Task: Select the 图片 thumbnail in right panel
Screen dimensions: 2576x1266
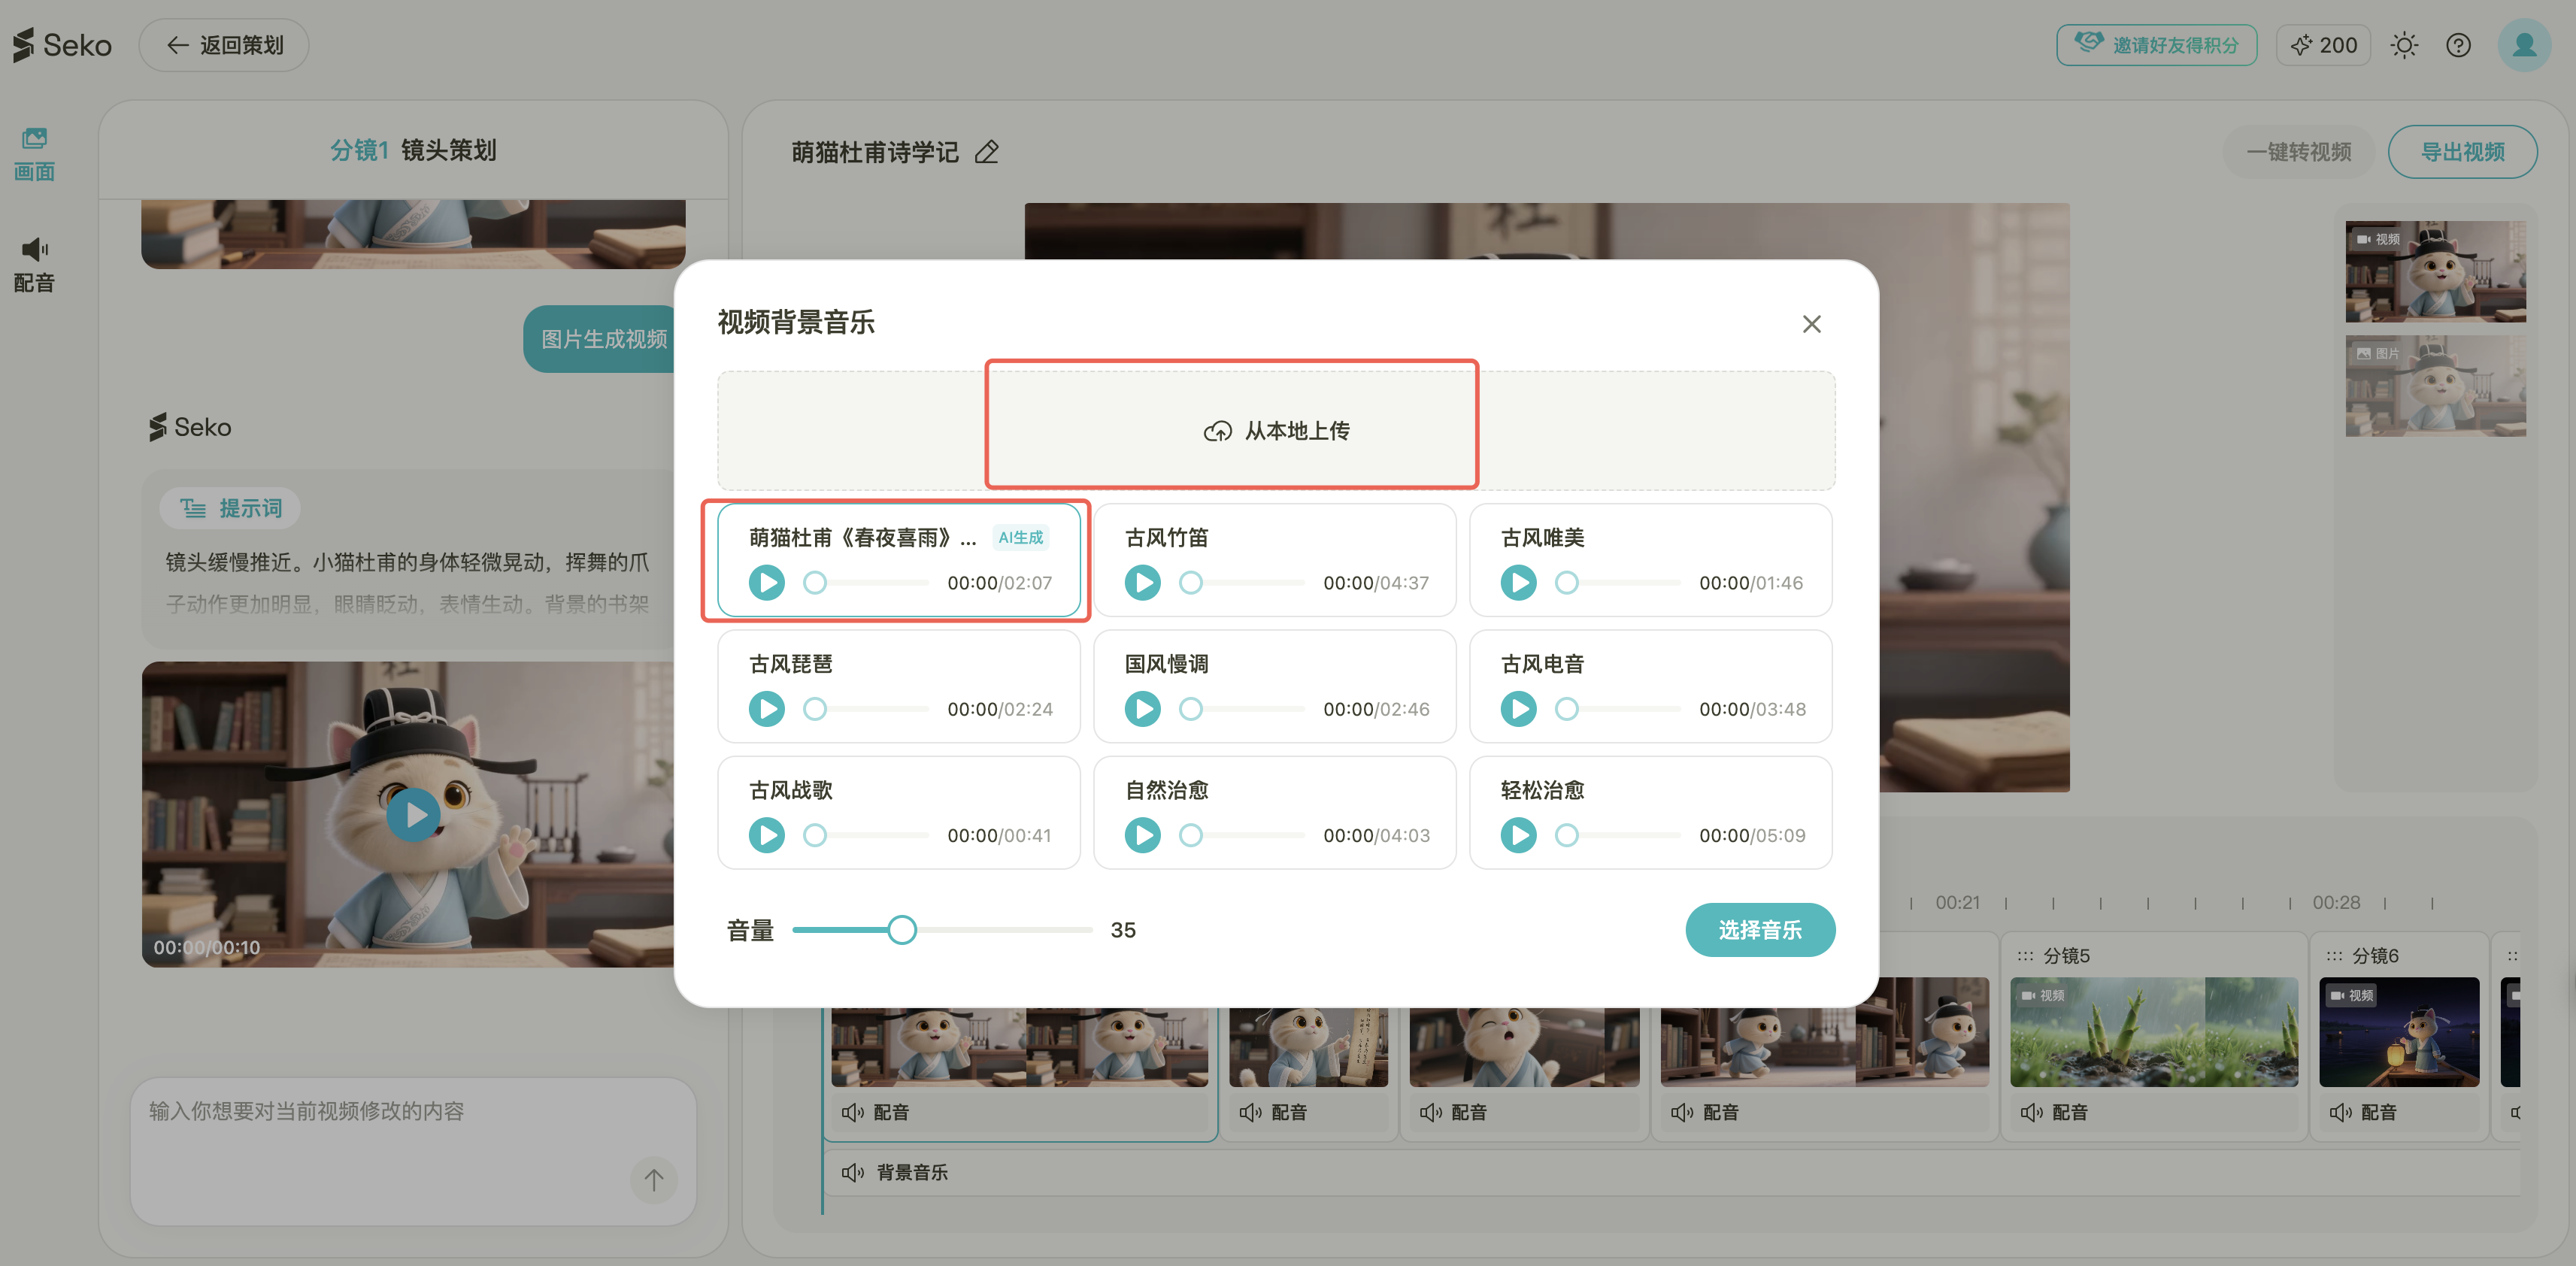Action: click(2435, 386)
